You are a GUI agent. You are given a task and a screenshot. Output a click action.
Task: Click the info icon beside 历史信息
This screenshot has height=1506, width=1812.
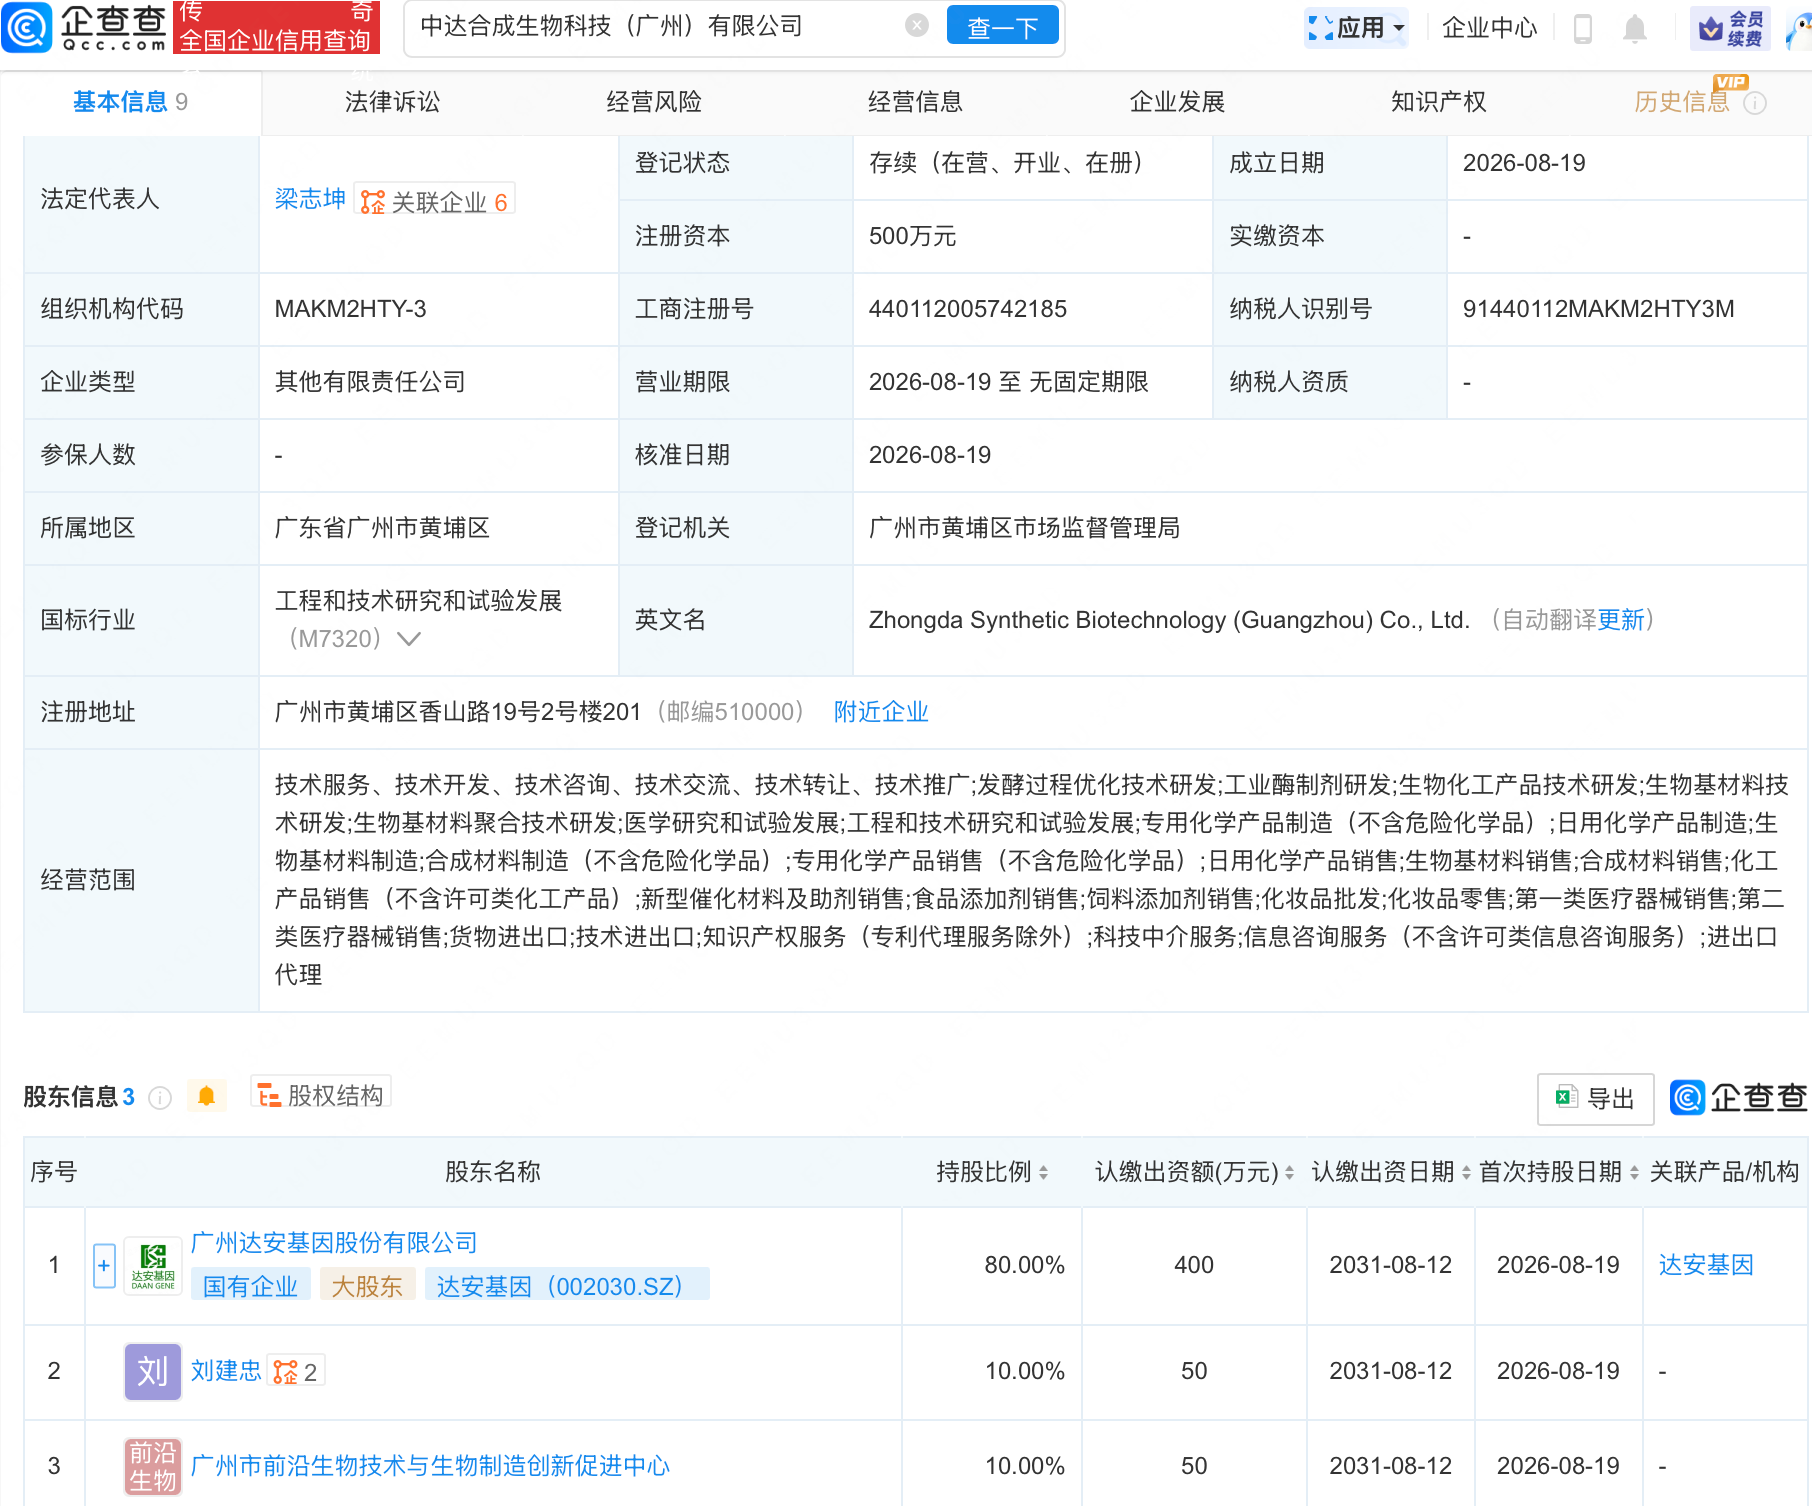tap(1755, 103)
